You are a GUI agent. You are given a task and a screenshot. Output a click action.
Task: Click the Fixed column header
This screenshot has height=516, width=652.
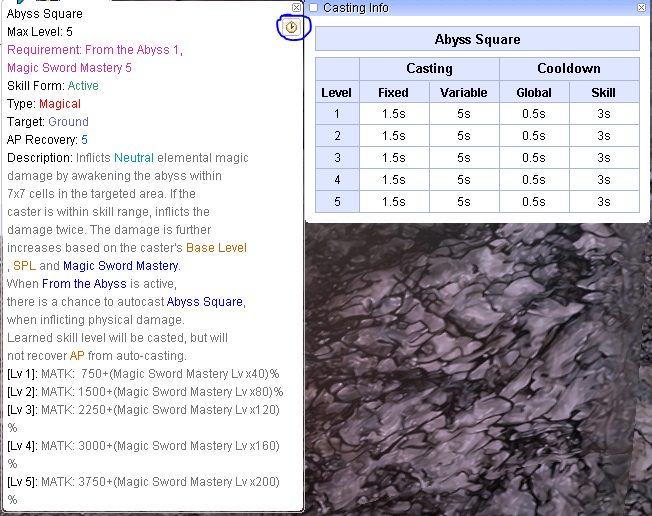click(x=393, y=93)
